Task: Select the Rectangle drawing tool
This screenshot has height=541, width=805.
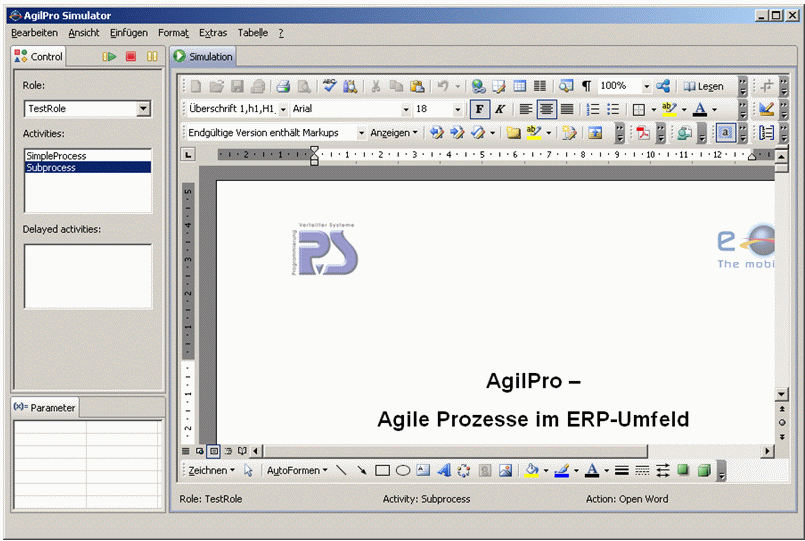Action: [382, 470]
